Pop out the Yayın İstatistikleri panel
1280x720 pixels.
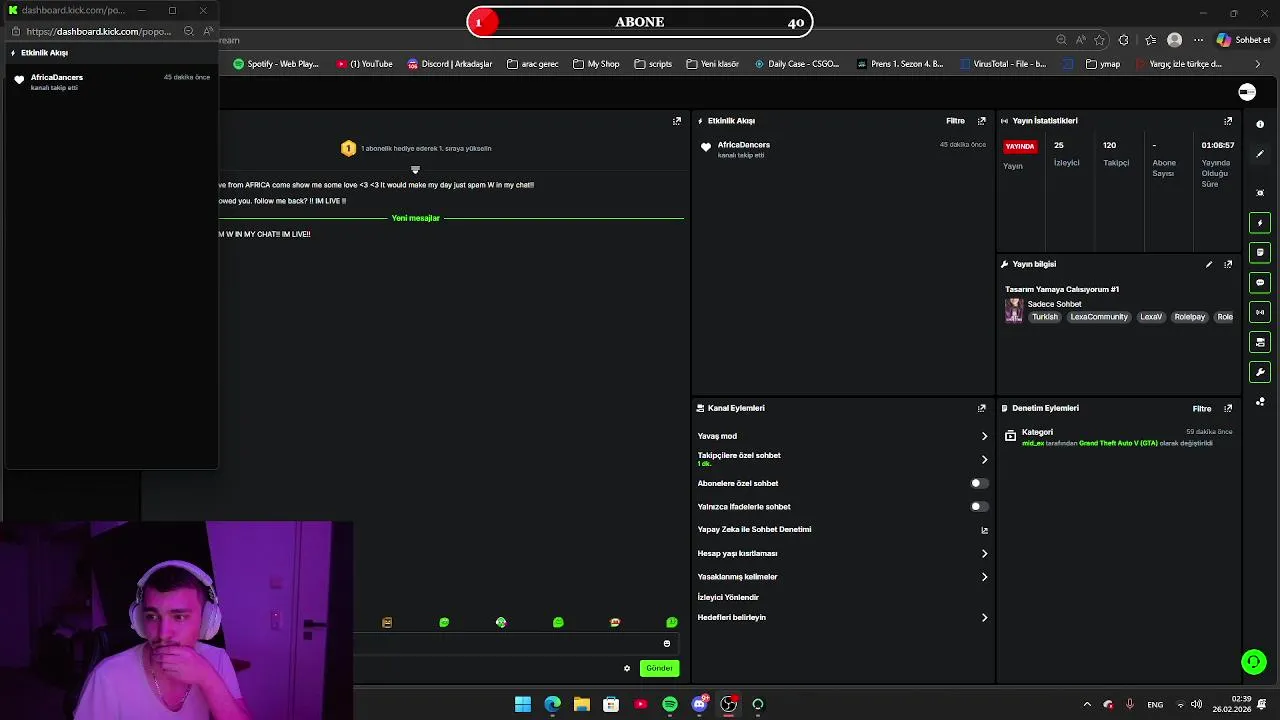[x=1228, y=121]
